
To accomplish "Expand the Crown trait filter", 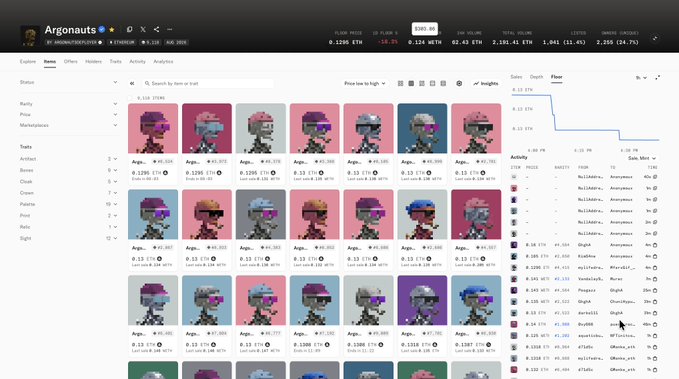I will (x=68, y=193).
